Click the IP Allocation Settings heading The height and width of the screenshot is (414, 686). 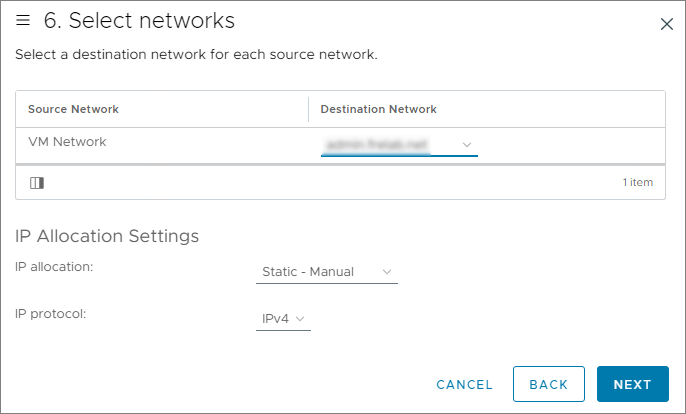point(107,236)
